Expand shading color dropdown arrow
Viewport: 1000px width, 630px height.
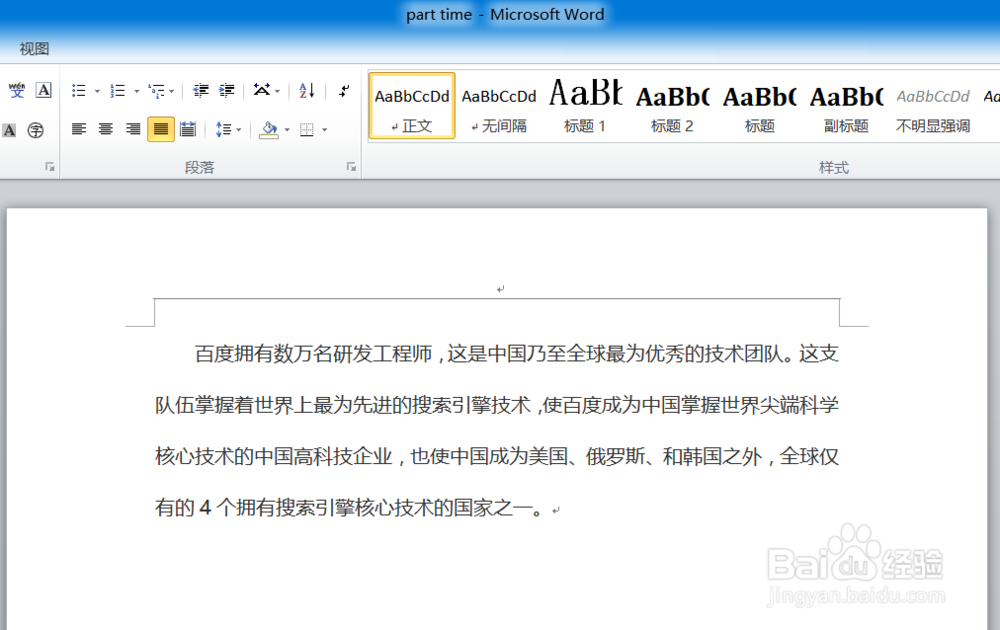[287, 130]
